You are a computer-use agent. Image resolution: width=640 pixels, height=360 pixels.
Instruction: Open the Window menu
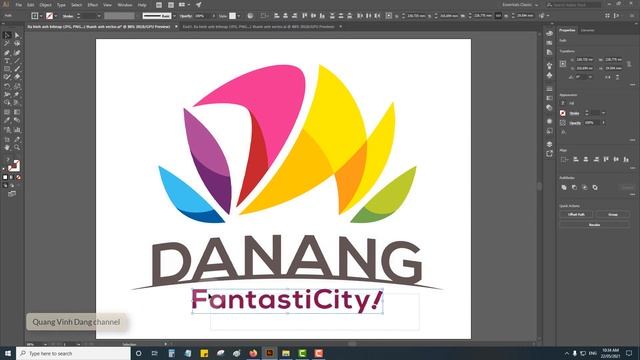pyautogui.click(x=124, y=5)
